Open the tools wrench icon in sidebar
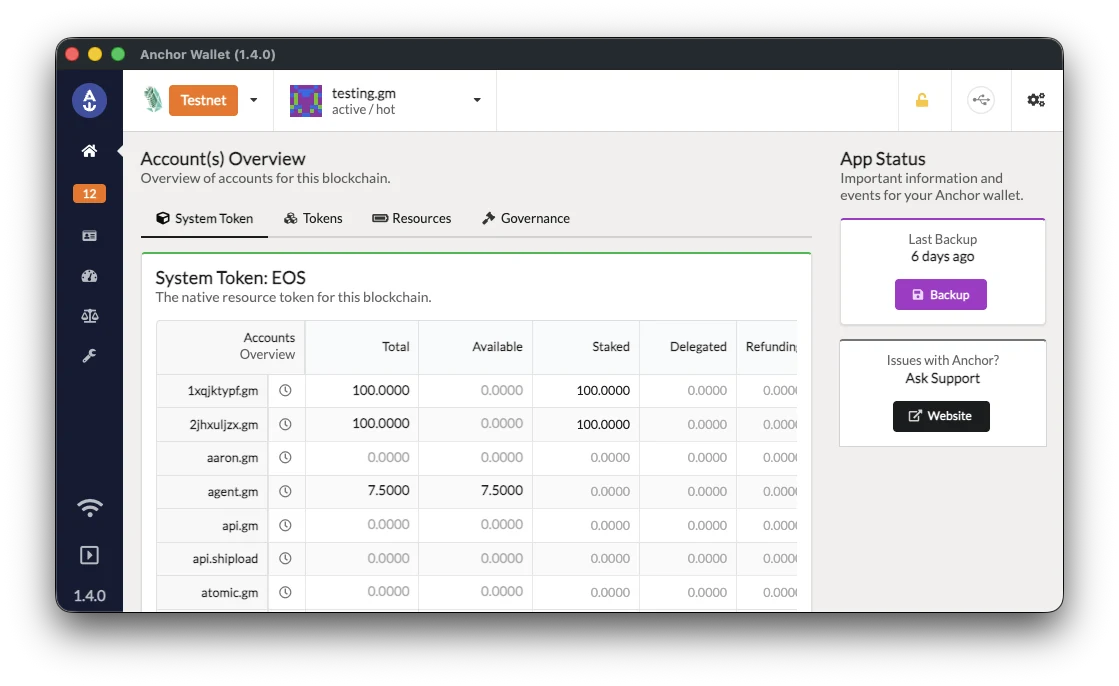Viewport: 1119px width, 686px height. point(89,355)
